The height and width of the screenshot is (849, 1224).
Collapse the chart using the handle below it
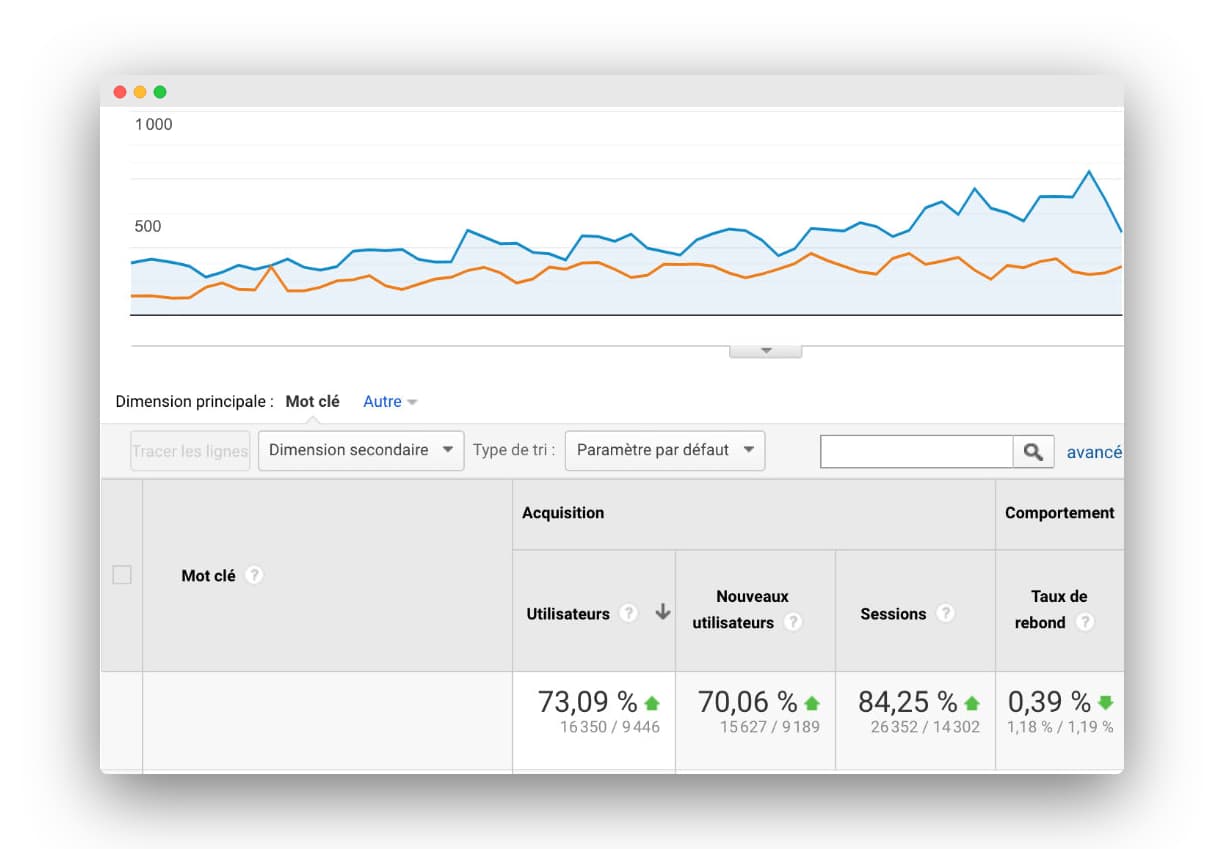[x=766, y=351]
